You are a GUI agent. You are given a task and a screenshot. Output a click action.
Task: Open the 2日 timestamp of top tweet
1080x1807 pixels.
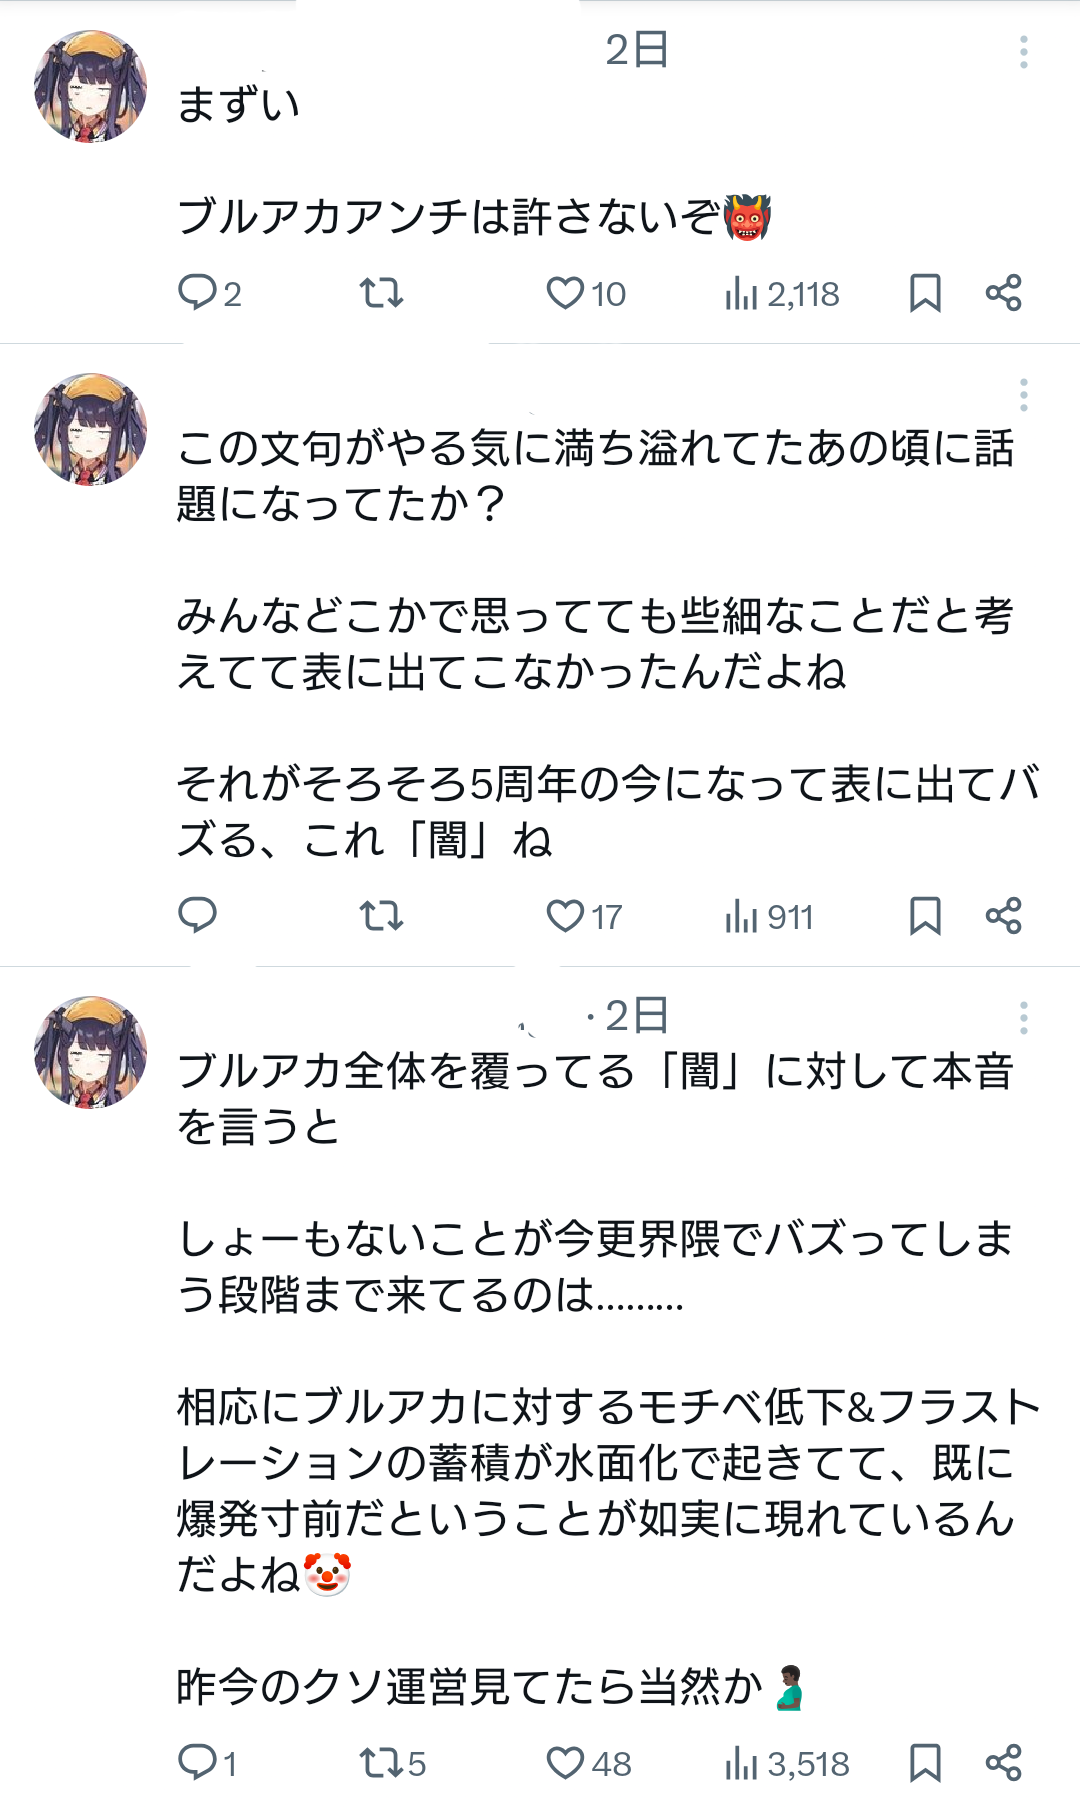[637, 50]
